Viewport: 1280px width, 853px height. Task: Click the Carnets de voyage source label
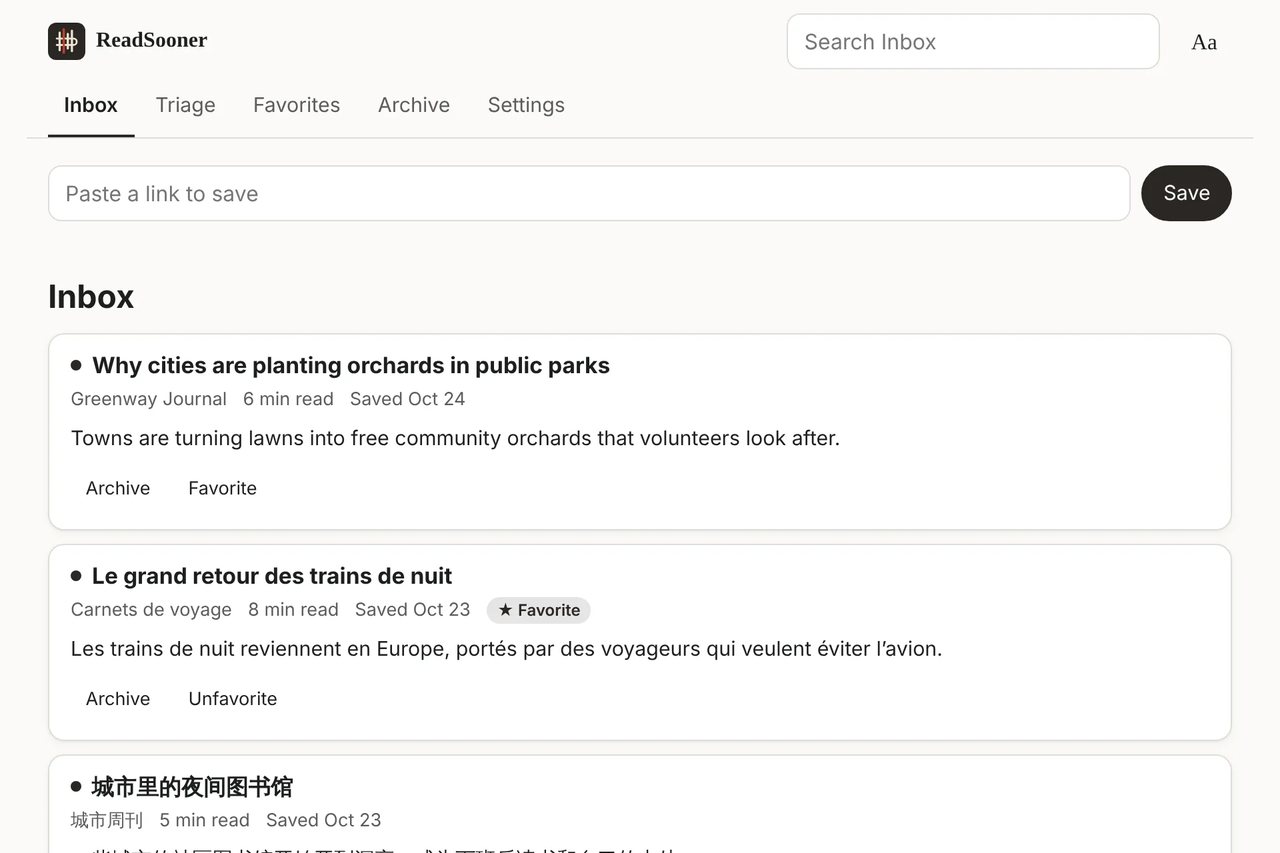coord(151,610)
